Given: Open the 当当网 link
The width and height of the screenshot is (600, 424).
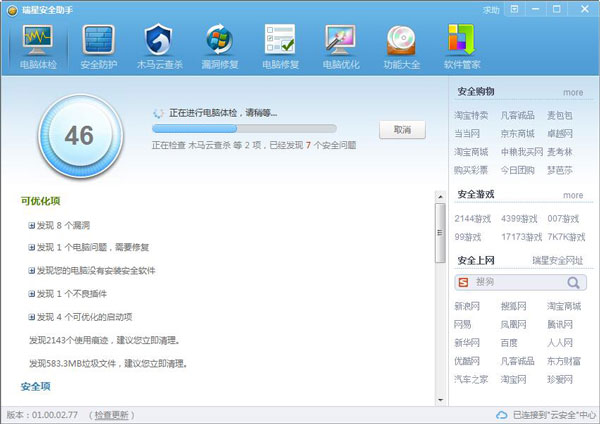Looking at the screenshot, I should point(467,134).
